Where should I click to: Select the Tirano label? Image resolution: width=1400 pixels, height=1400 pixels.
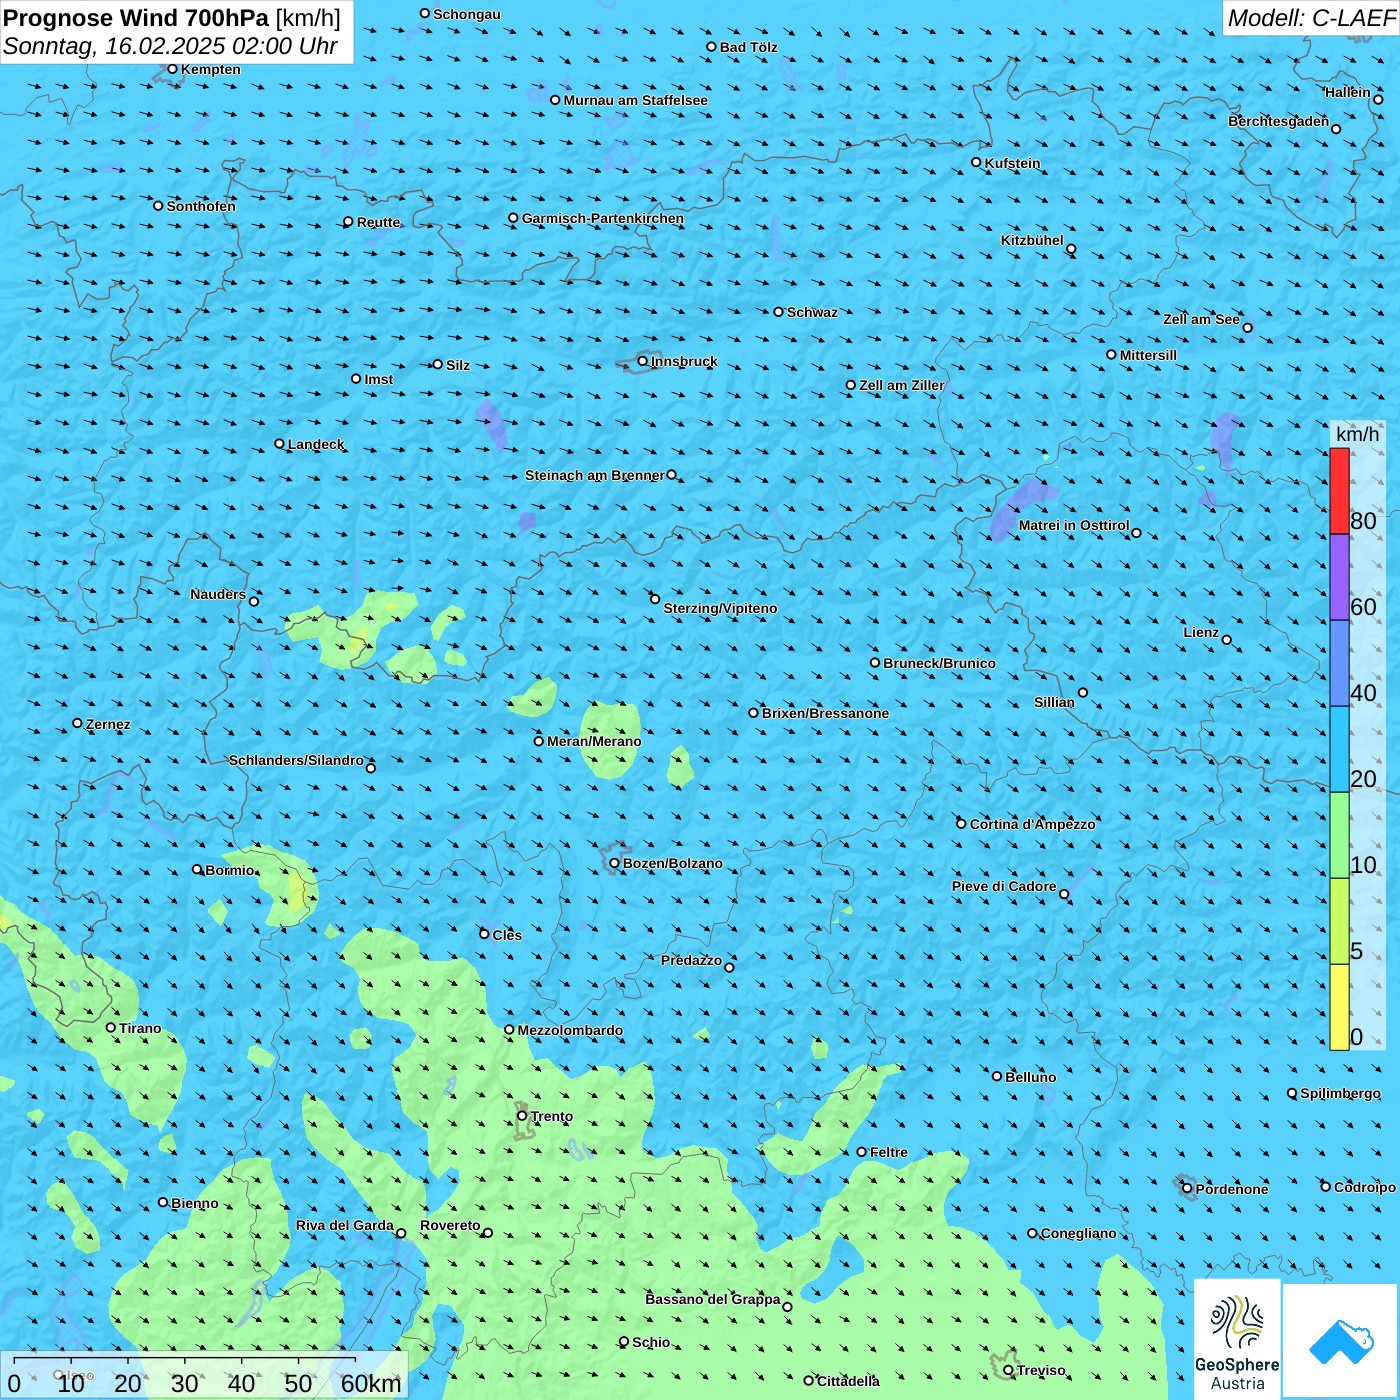point(140,1028)
